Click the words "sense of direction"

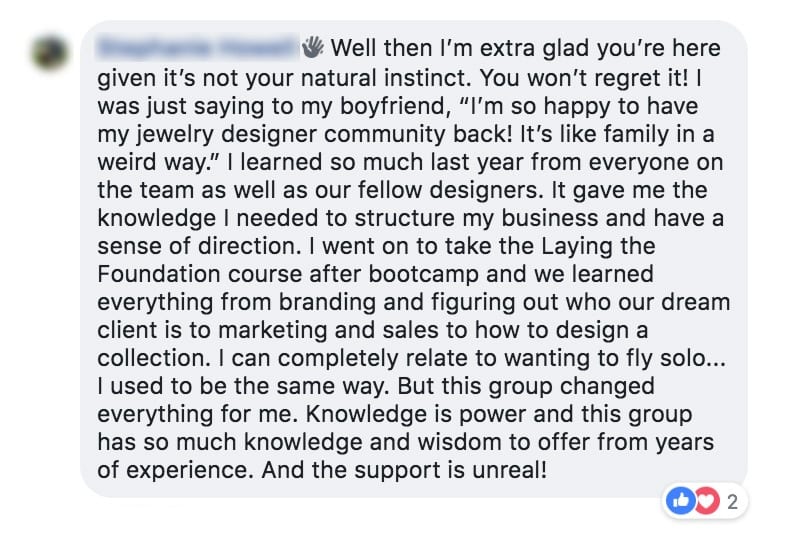click(196, 246)
